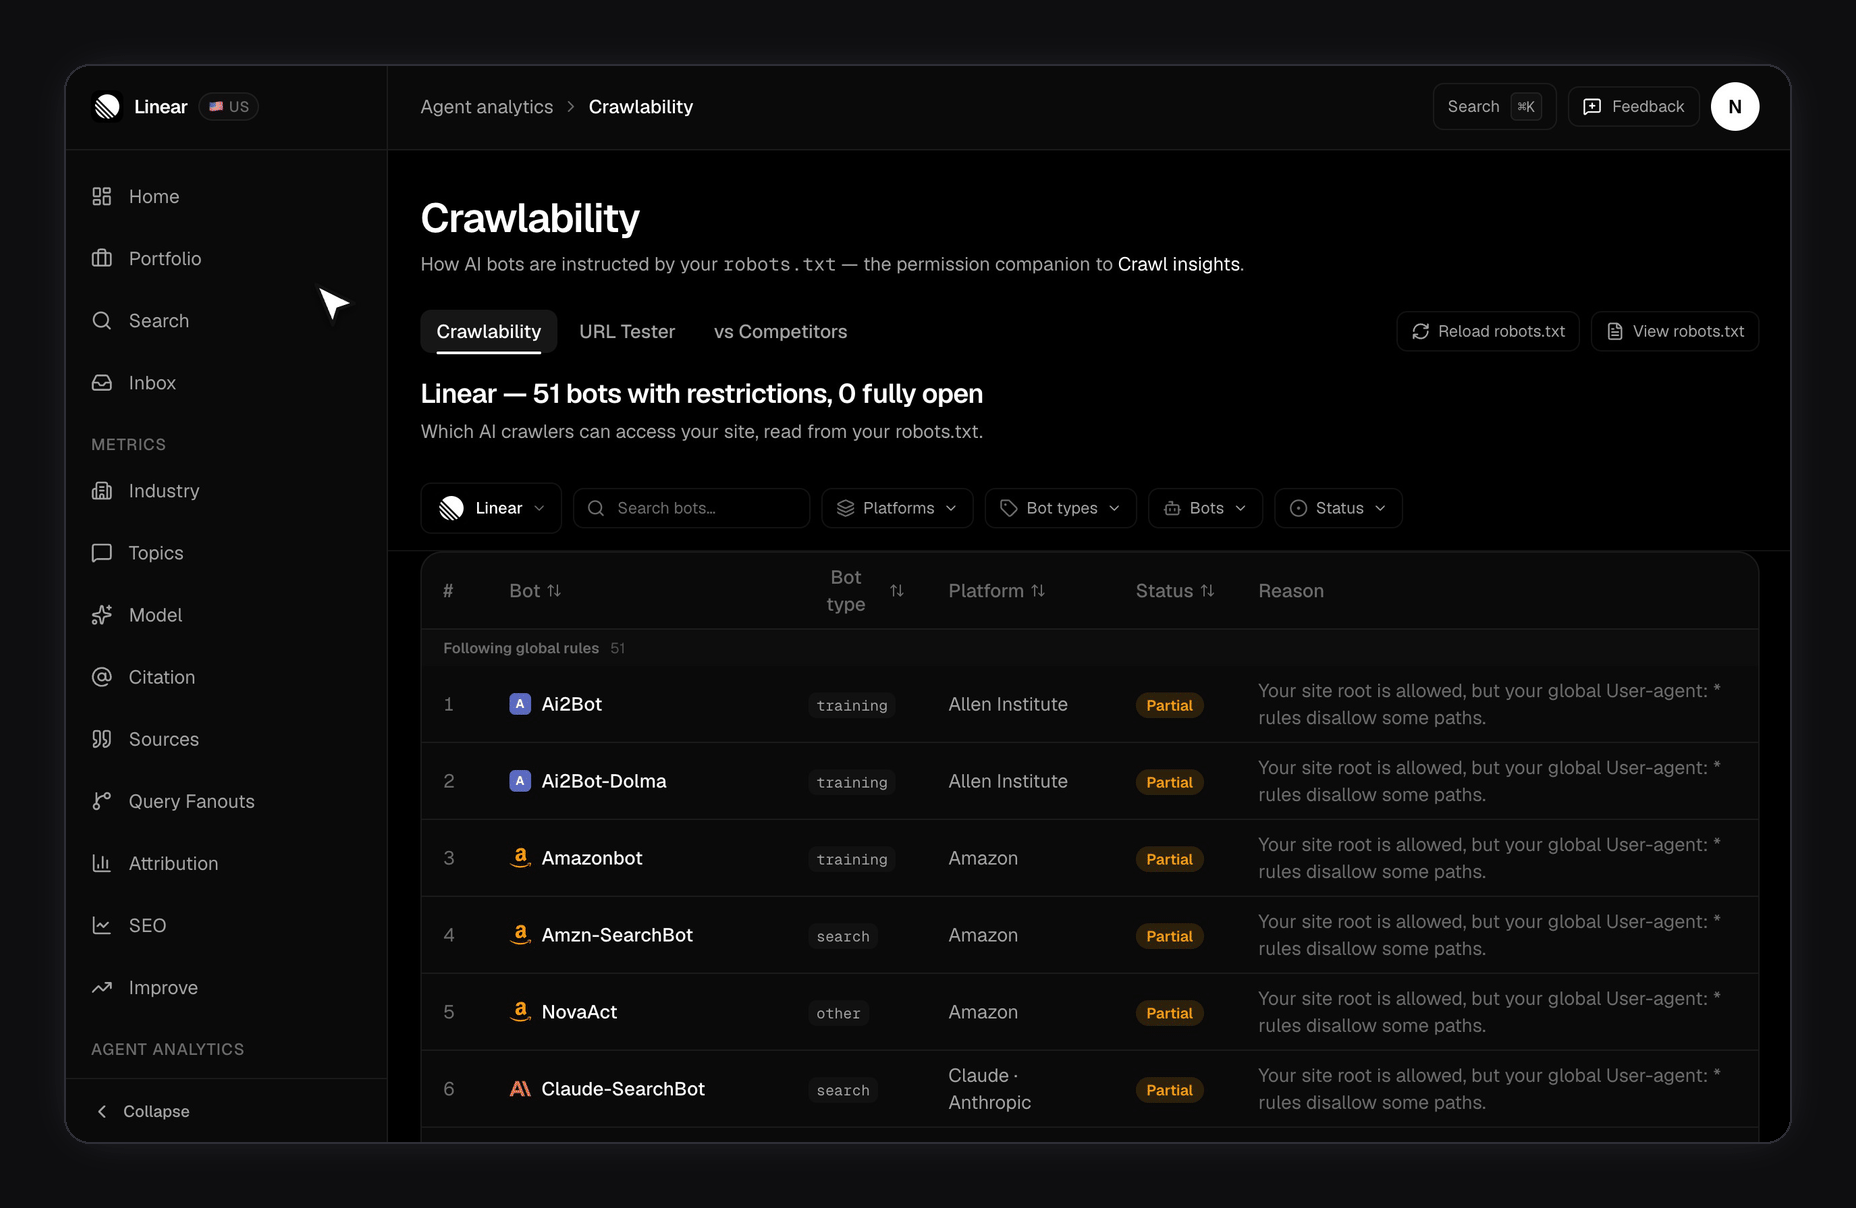The width and height of the screenshot is (1856, 1208).
Task: Click the Amazonbot Amazon logo icon
Action: pos(520,858)
